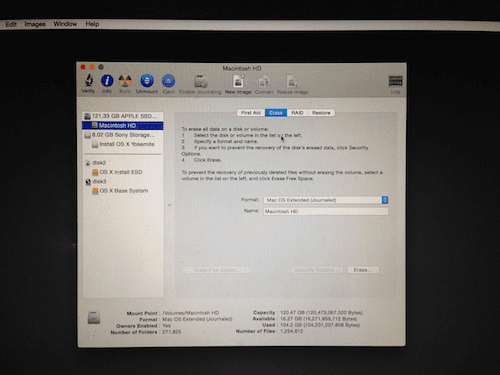The width and height of the screenshot is (500, 375).
Task: Click the Available value 16.27 GB
Action: pyautogui.click(x=318, y=319)
